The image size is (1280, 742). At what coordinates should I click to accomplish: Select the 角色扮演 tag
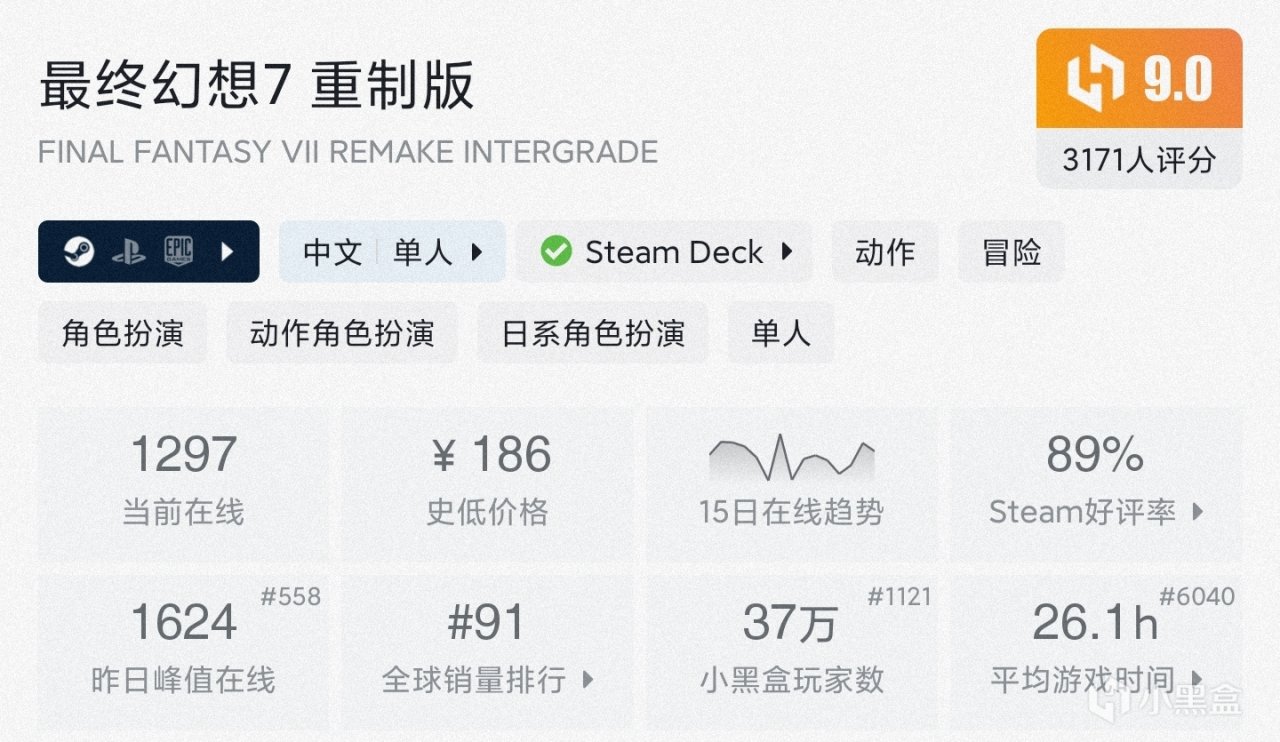(x=122, y=333)
